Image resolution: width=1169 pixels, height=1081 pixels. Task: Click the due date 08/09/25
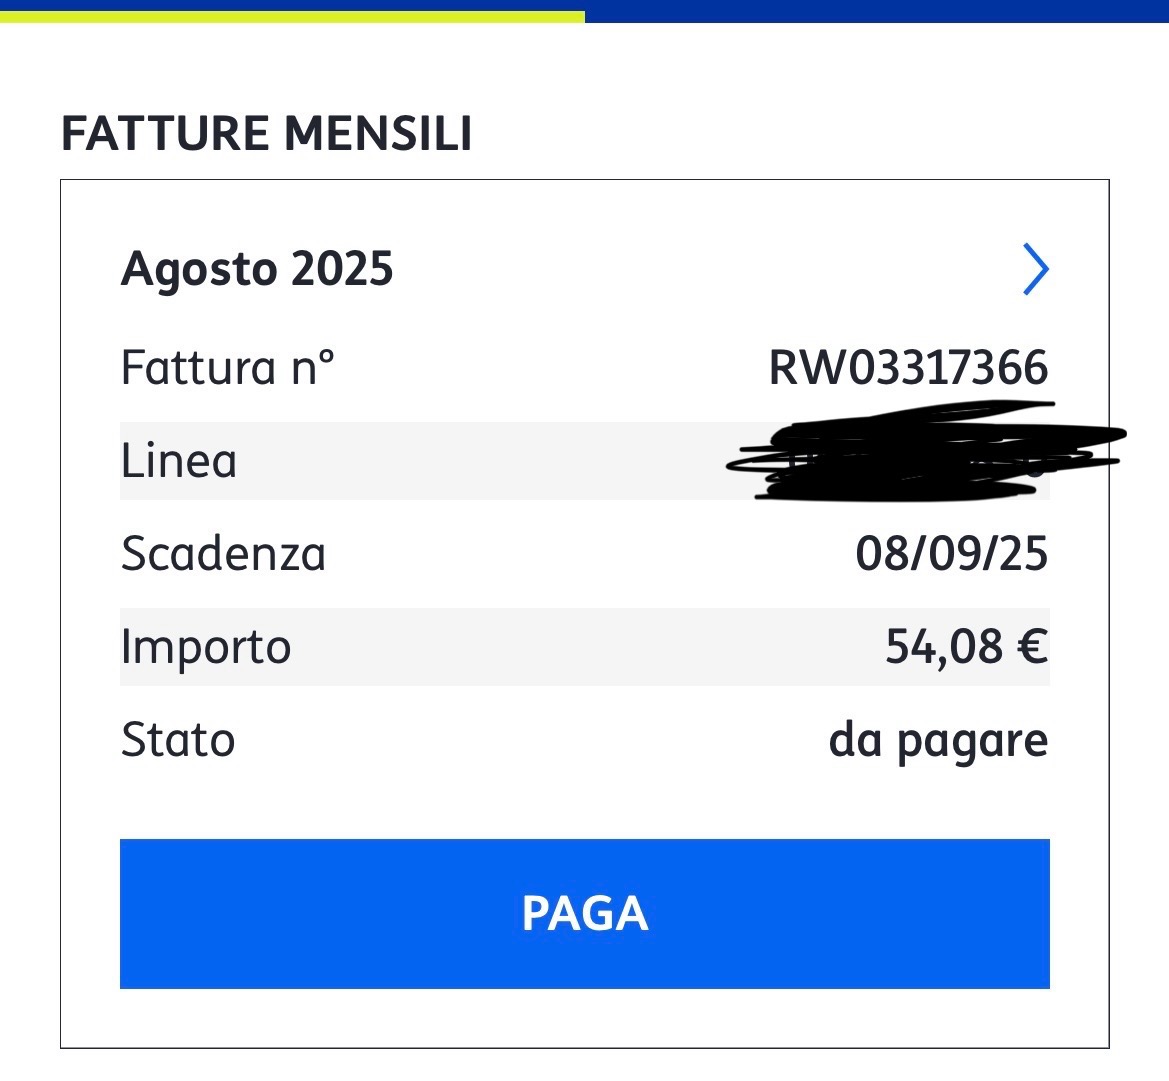coord(951,553)
